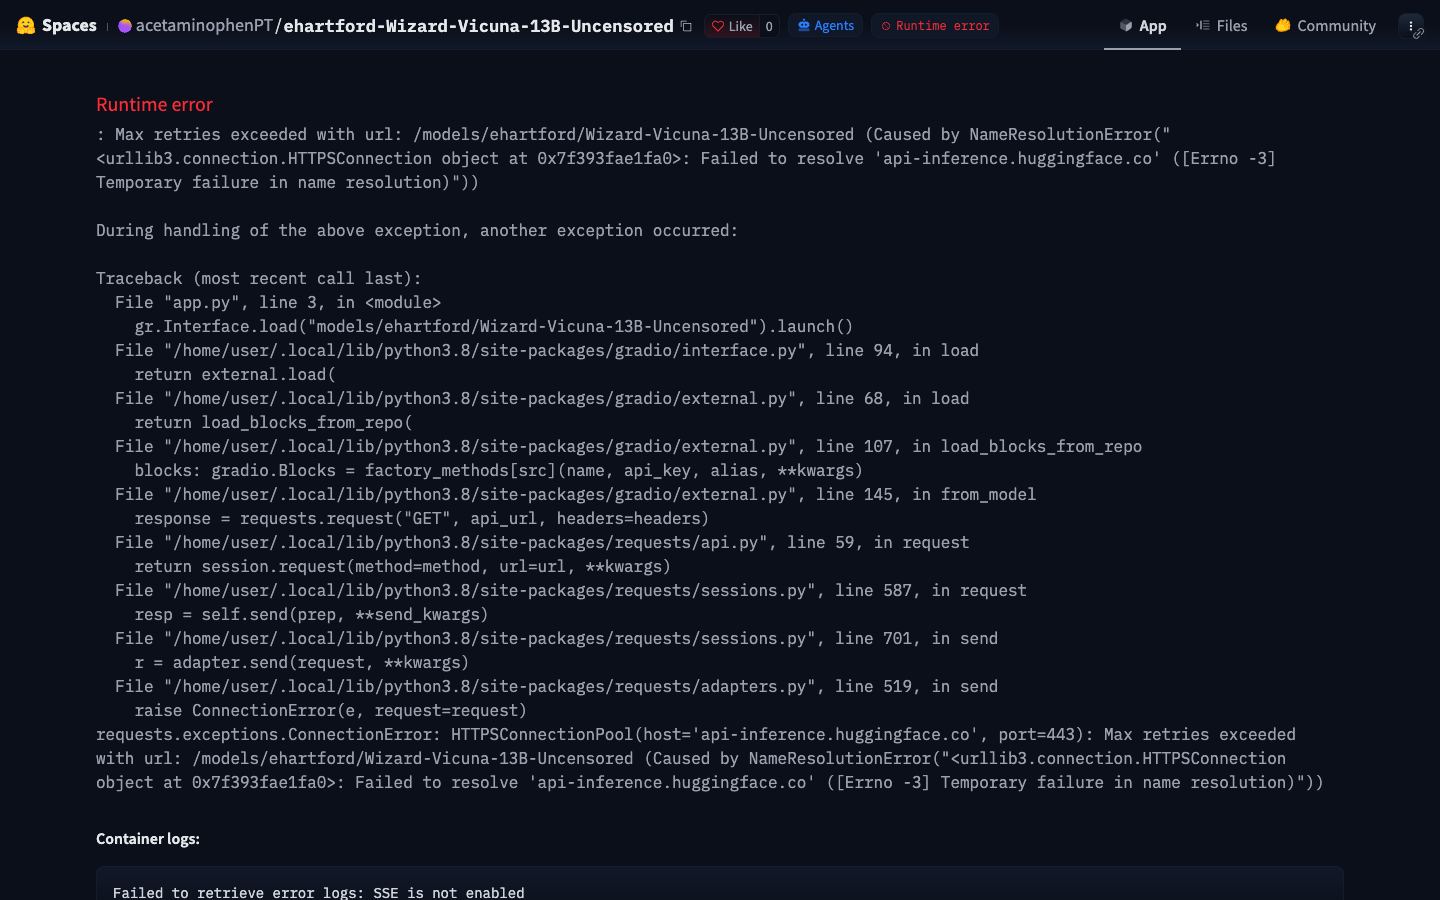The height and width of the screenshot is (900, 1440).
Task: Click the 'return session.request' line
Action: click(x=402, y=566)
